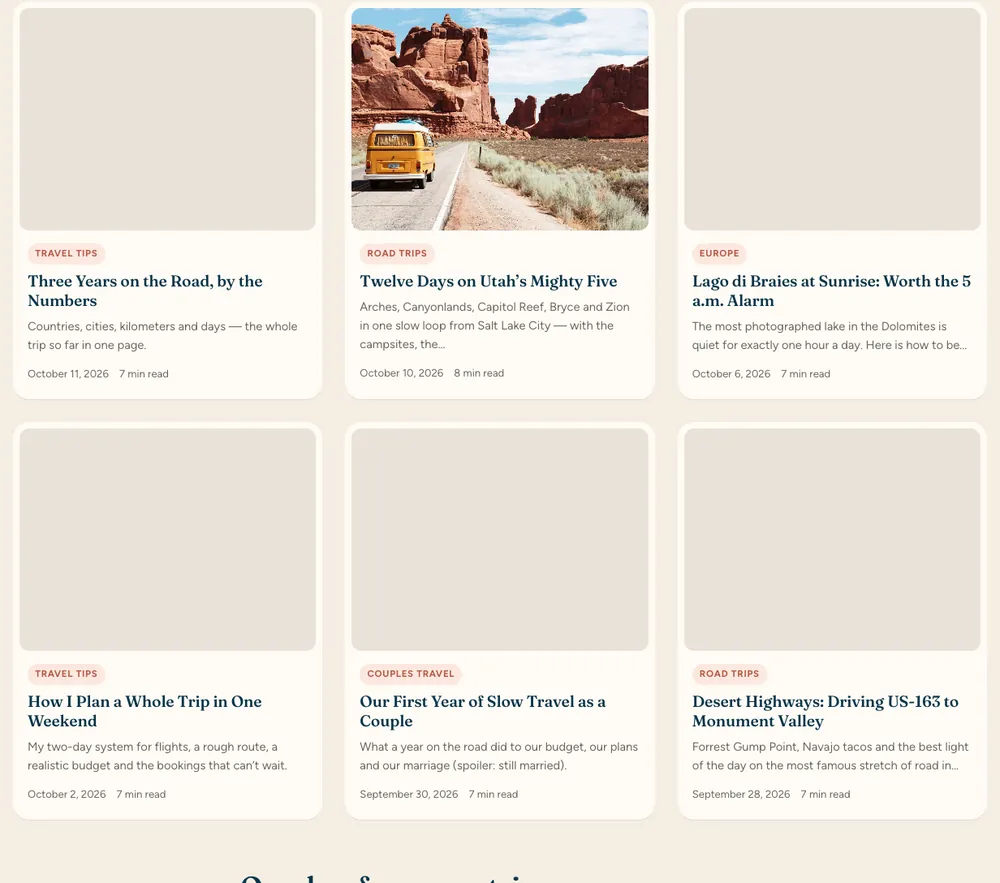Open image placeholder above How I Plan a Whole Trip
Viewport: 1000px width, 883px height.
click(x=167, y=539)
